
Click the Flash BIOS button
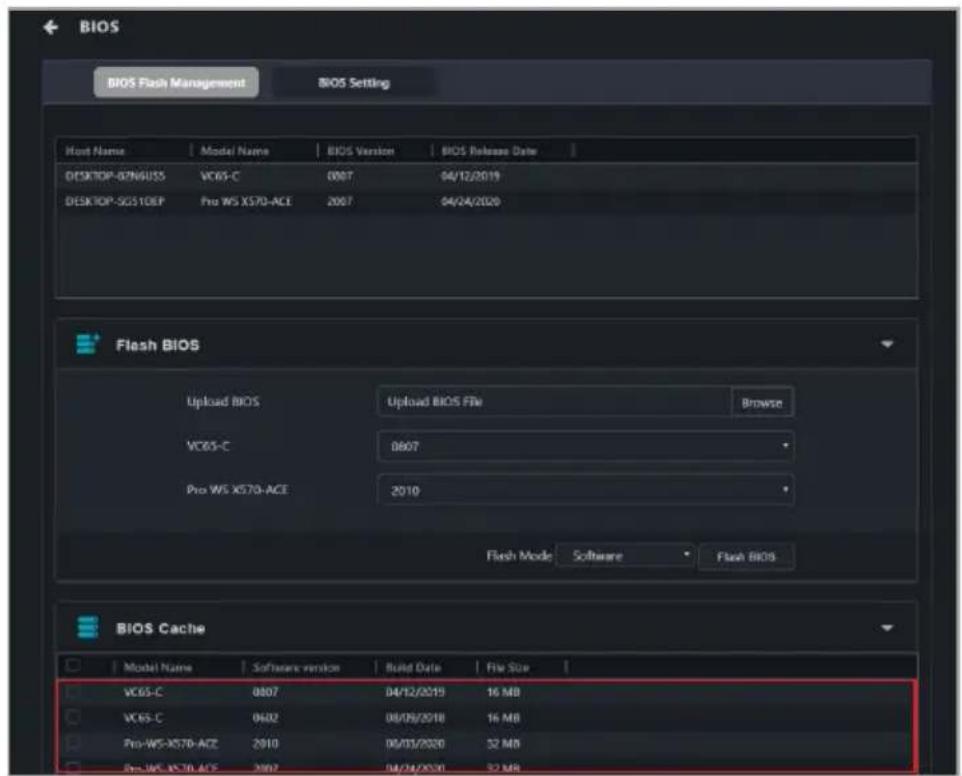click(x=746, y=556)
